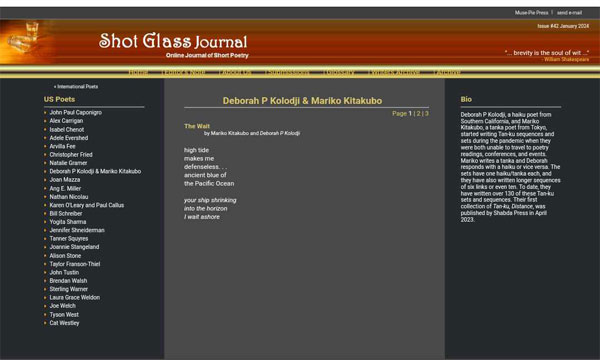Open poet Jennifer Shneiderman
The image size is (600, 360).
(x=77, y=230)
